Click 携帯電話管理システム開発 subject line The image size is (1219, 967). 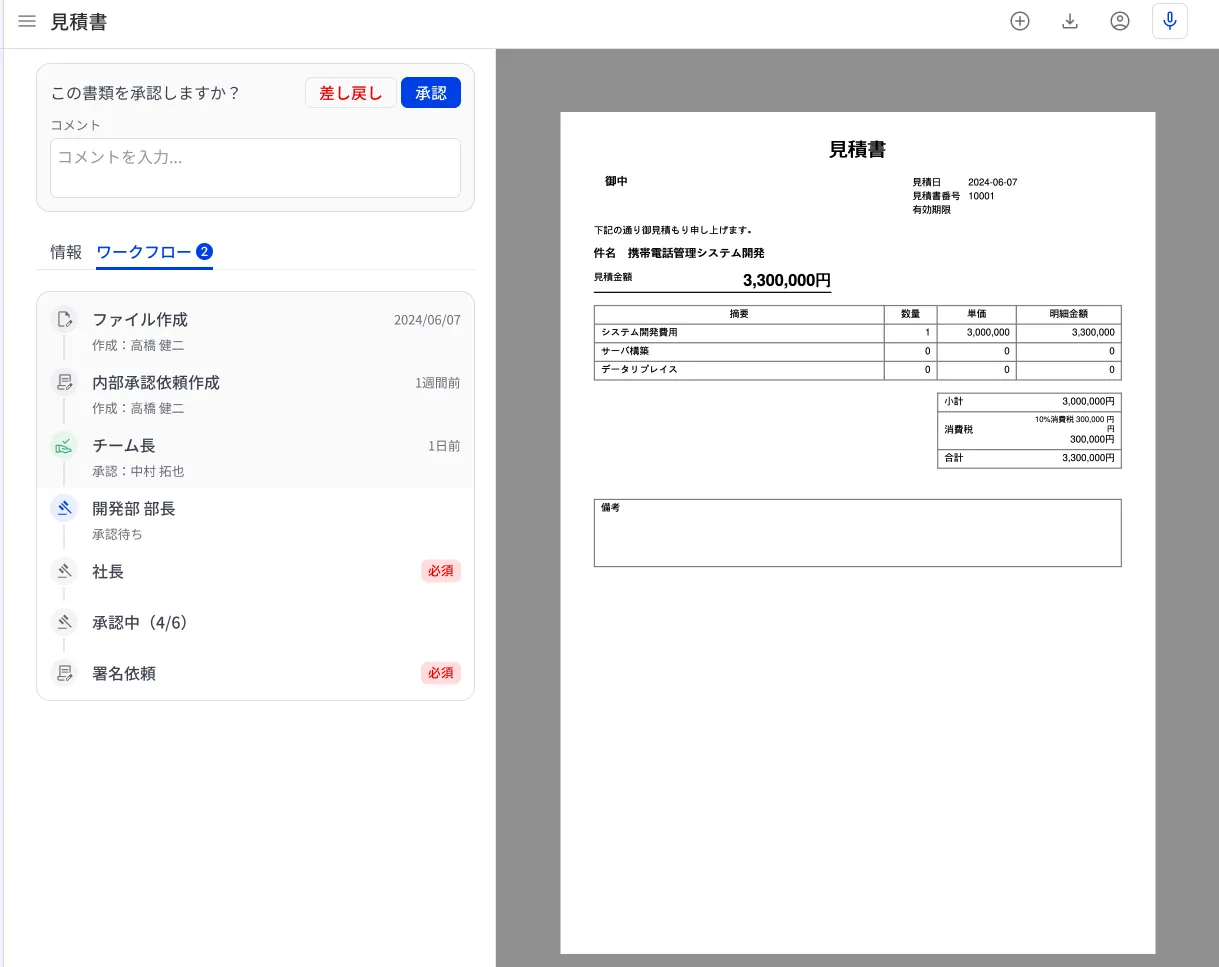(x=696, y=253)
